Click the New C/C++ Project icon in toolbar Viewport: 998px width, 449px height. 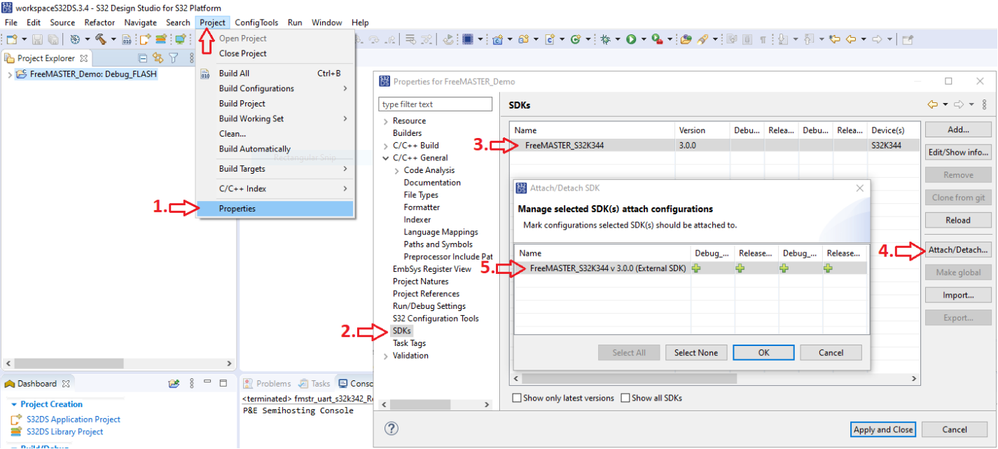498,39
